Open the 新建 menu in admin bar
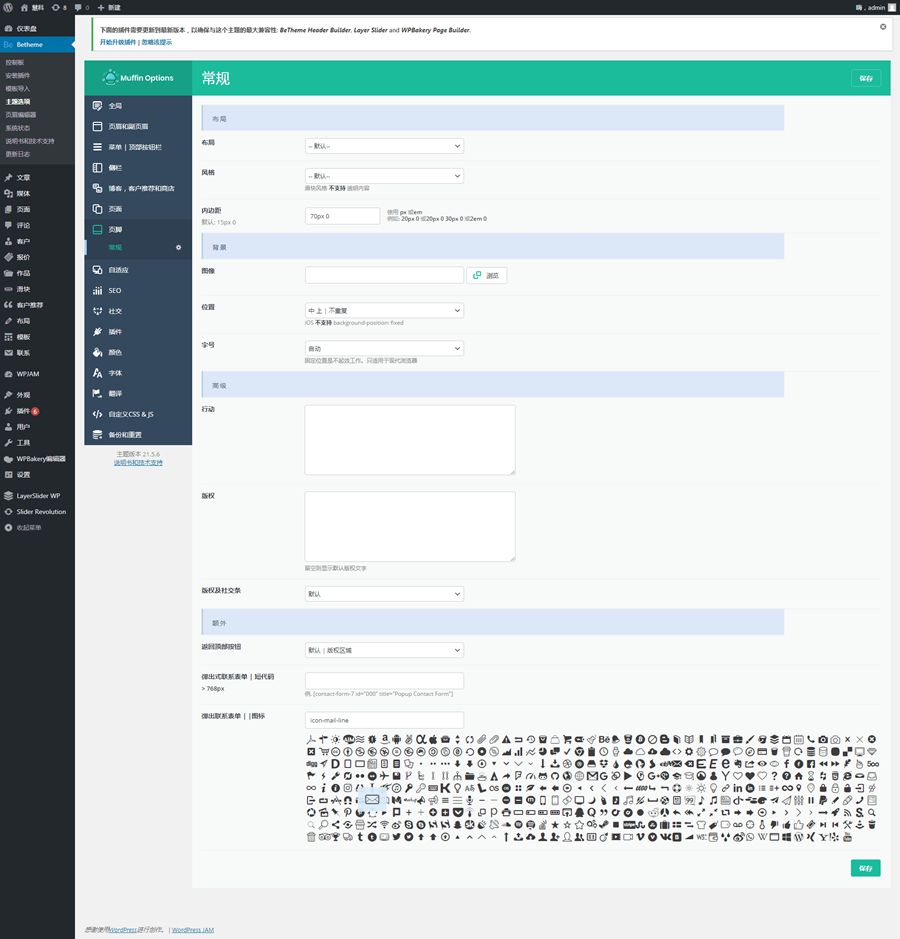The width and height of the screenshot is (900, 939). pyautogui.click(x=109, y=8)
